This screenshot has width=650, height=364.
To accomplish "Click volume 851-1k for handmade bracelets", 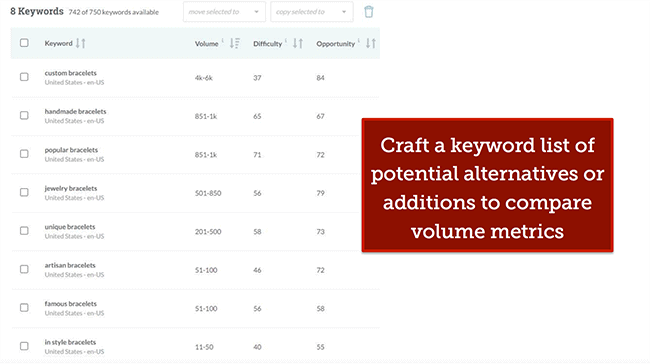I will (x=206, y=116).
